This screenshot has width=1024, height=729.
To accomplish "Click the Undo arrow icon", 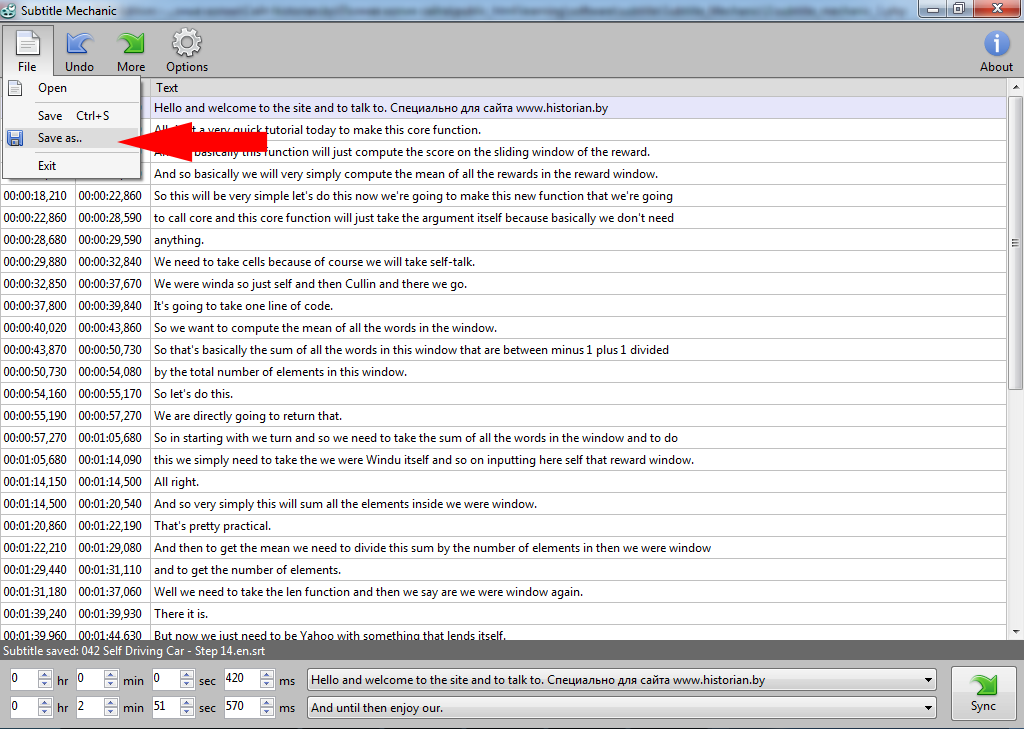I will [79, 44].
